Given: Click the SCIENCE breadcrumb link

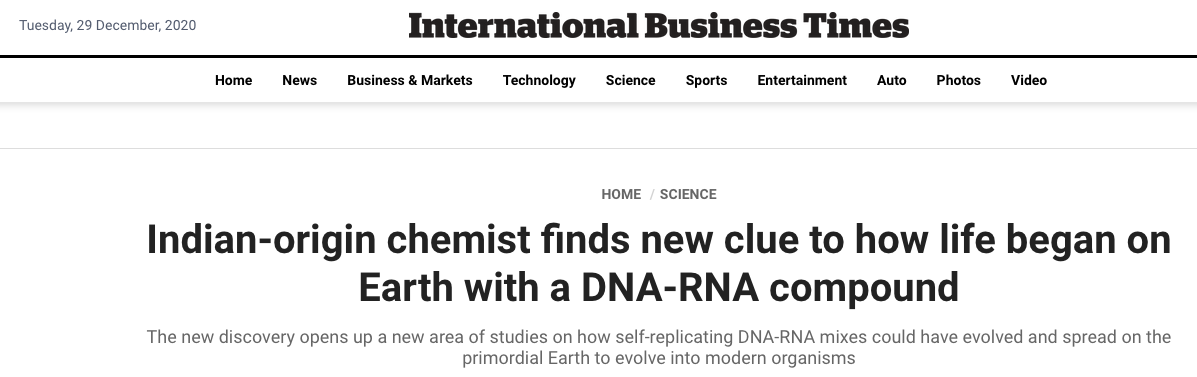Looking at the screenshot, I should click(689, 195).
